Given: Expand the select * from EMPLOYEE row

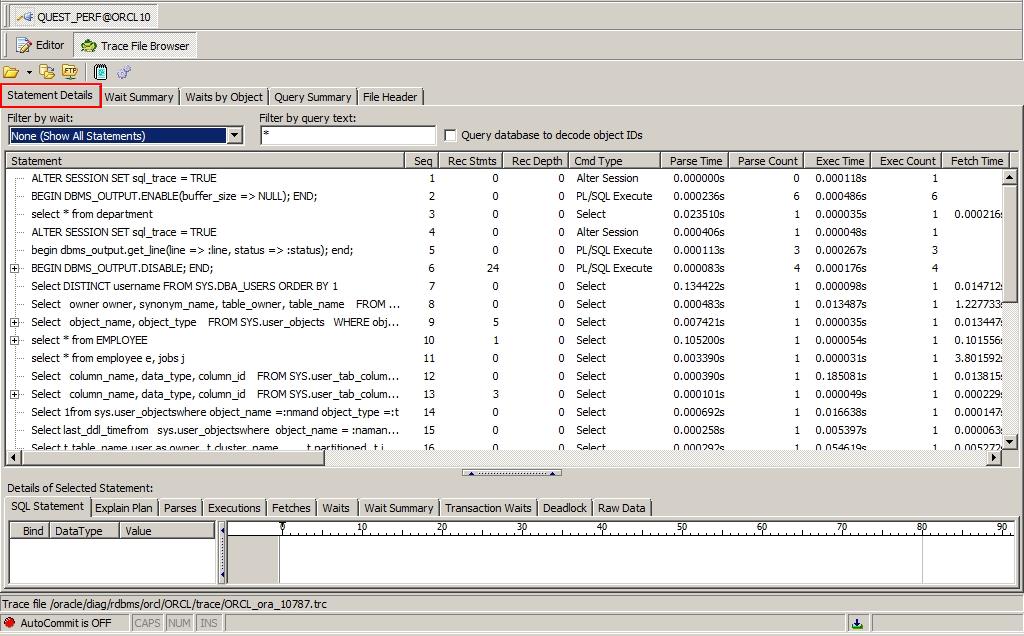Looking at the screenshot, I should coord(15,340).
